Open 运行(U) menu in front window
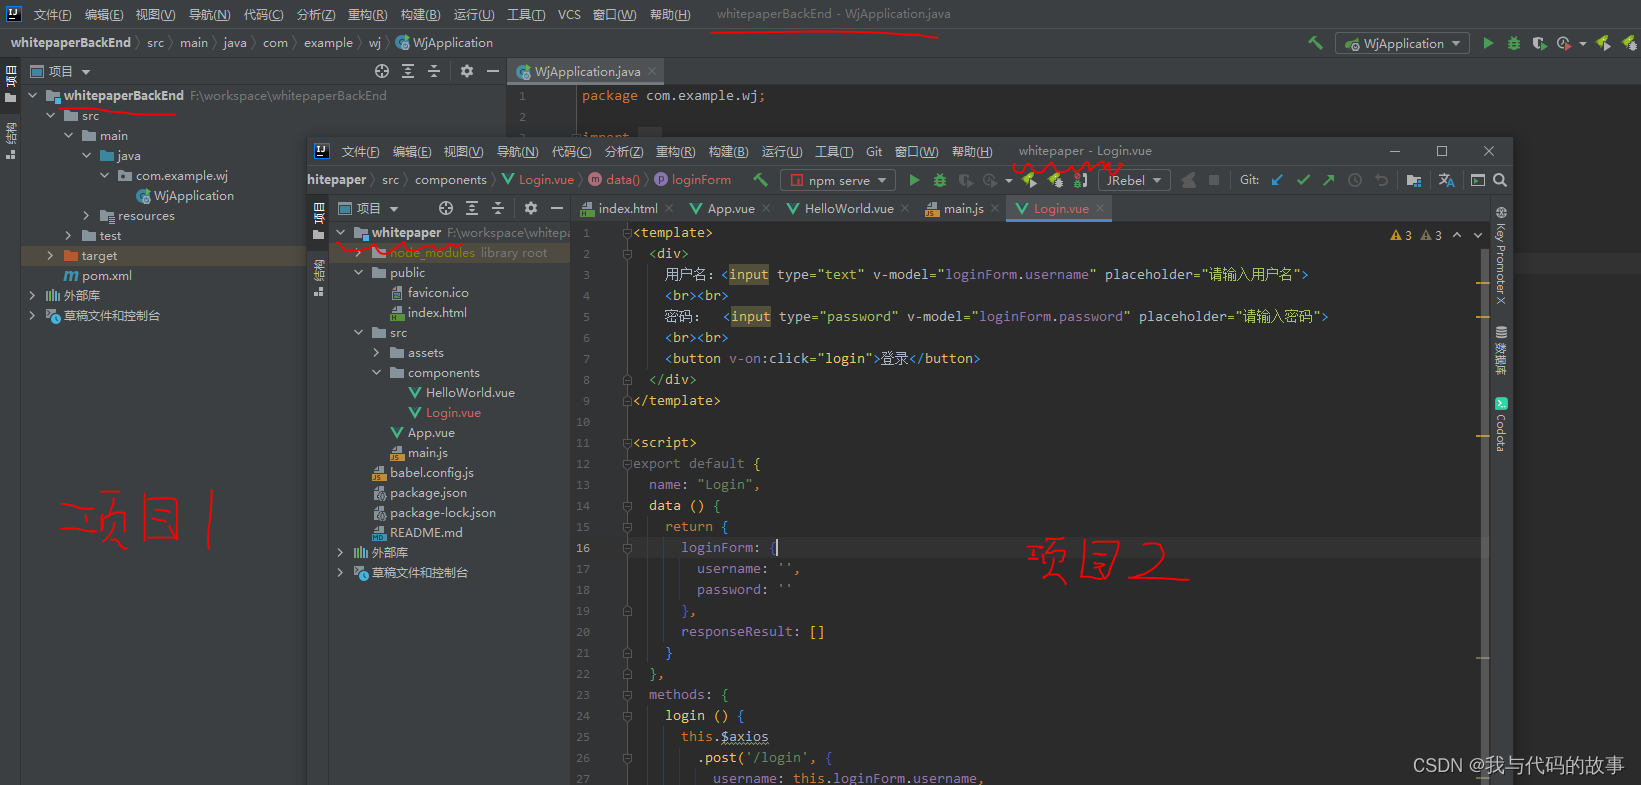1641x785 pixels. tap(782, 152)
